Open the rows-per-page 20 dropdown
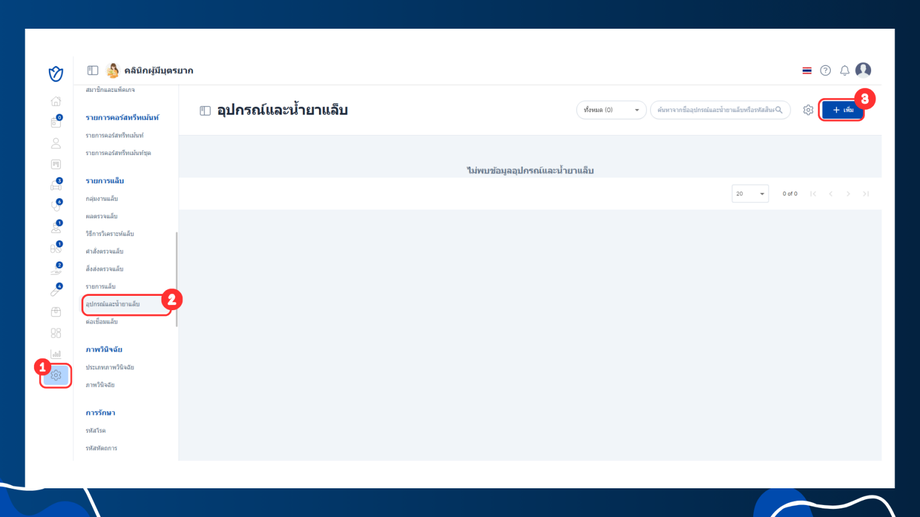Screen dimensions: 920x517 point(750,194)
